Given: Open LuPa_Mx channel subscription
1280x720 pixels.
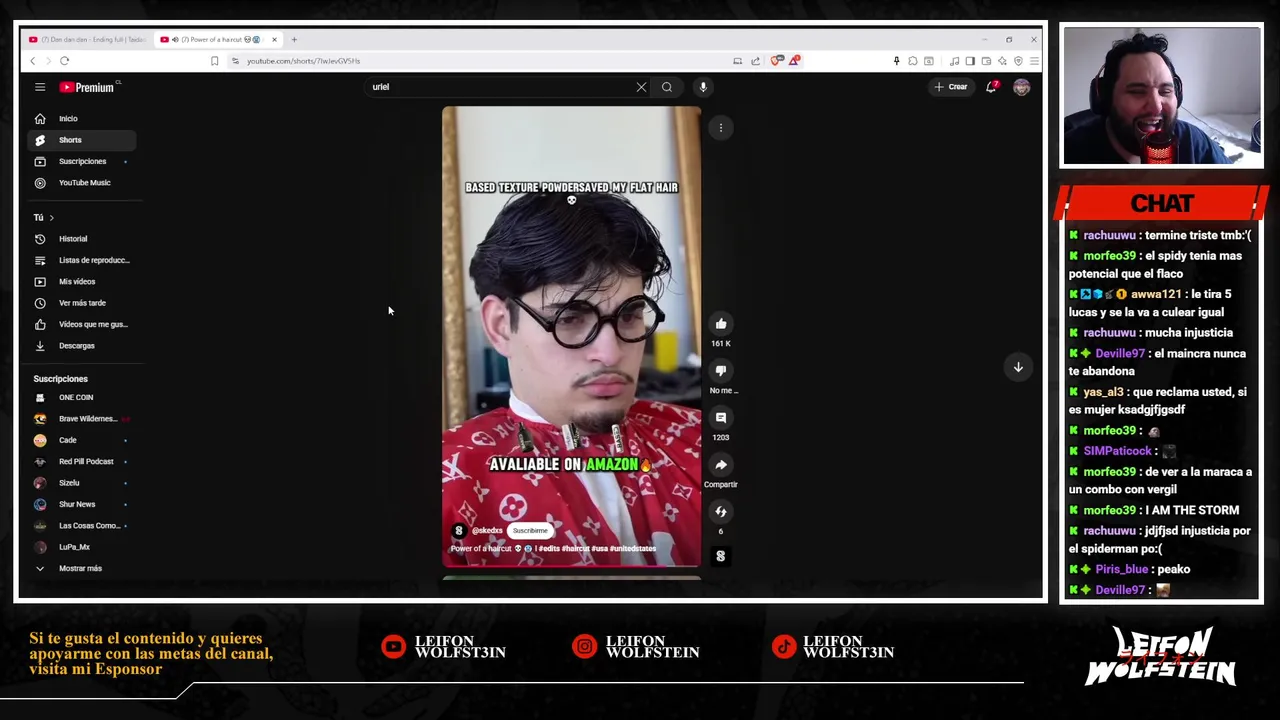Looking at the screenshot, I should pyautogui.click(x=82, y=547).
